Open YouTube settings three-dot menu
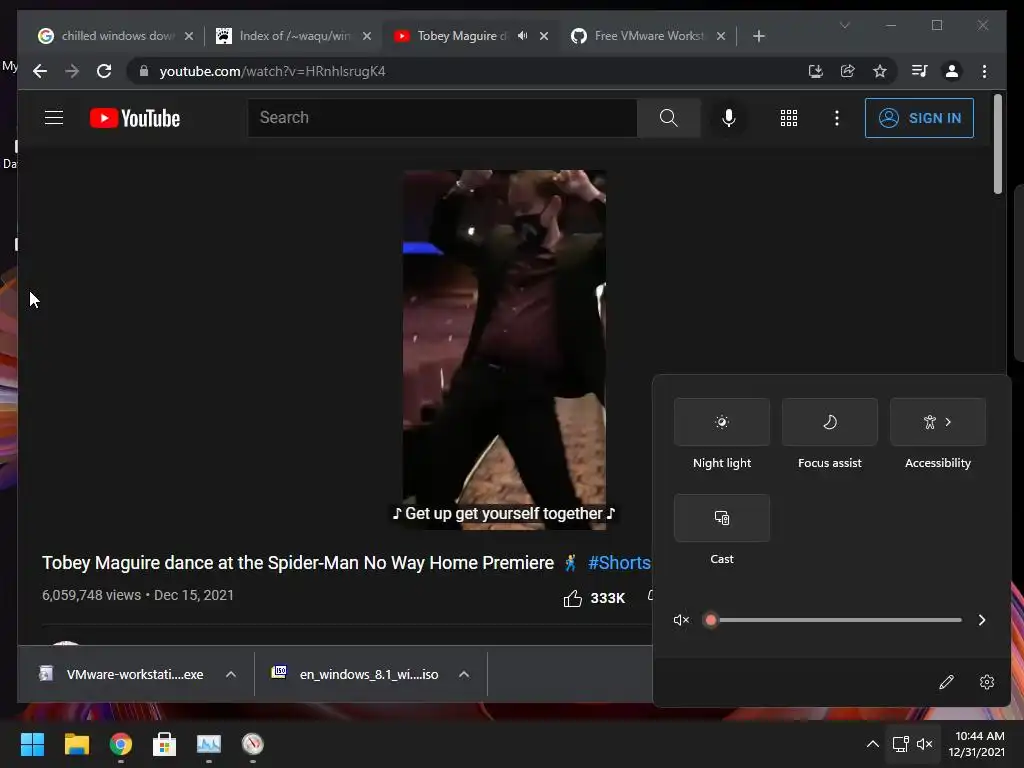The width and height of the screenshot is (1024, 768). (x=837, y=118)
